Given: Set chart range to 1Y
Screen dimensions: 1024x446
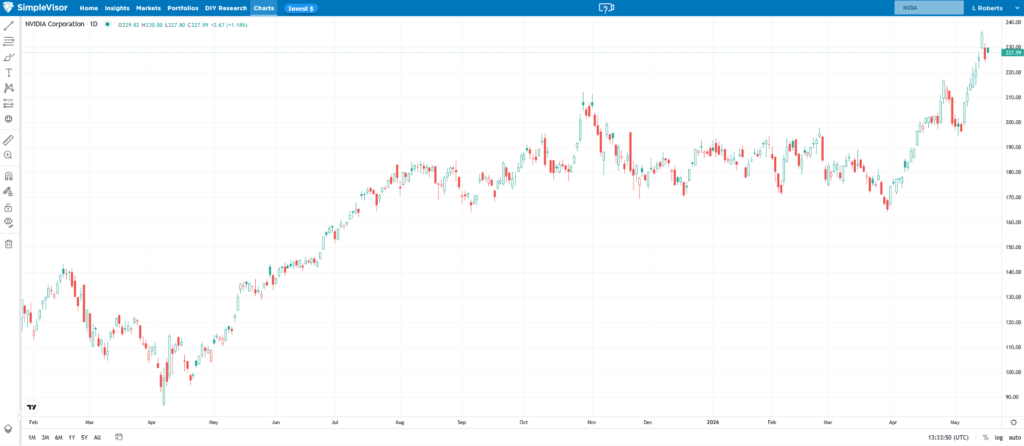Looking at the screenshot, I should [x=72, y=437].
